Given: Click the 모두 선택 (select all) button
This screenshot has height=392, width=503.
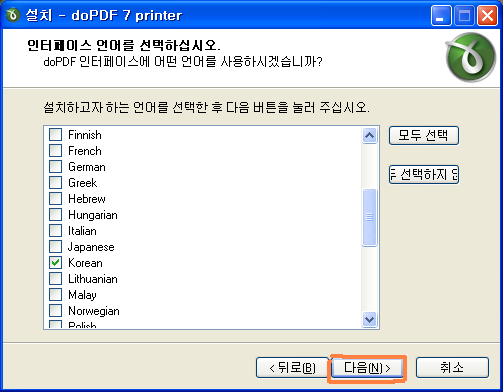Looking at the screenshot, I should (424, 135).
